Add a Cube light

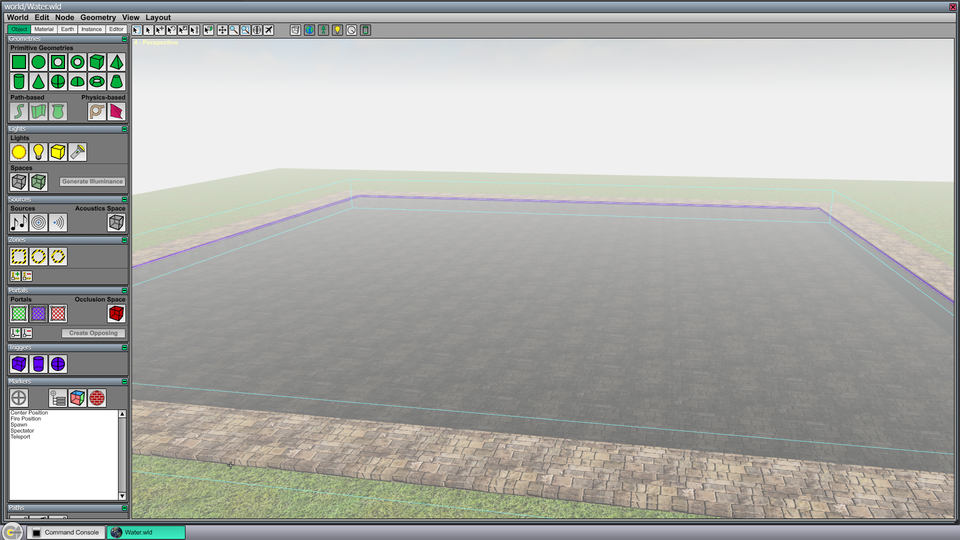[58, 152]
